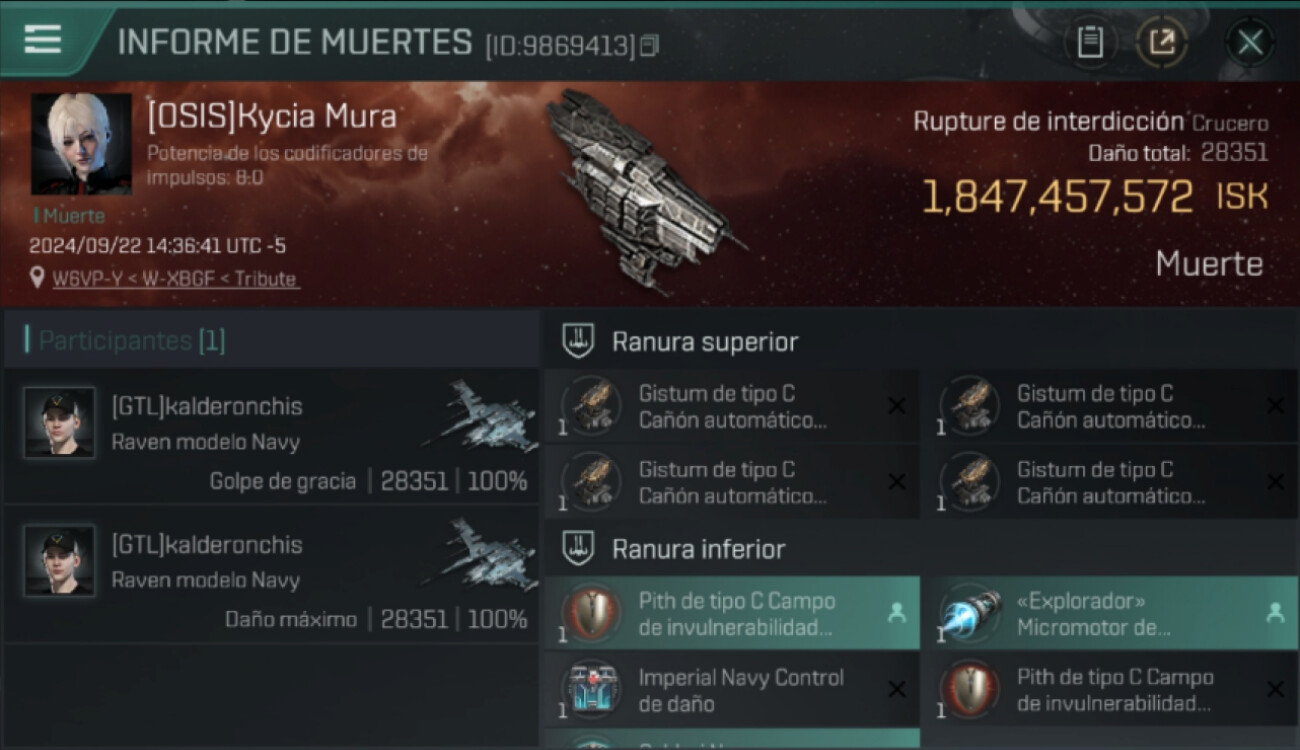Share the kill report externally
1300x750 pixels.
pyautogui.click(x=1161, y=42)
